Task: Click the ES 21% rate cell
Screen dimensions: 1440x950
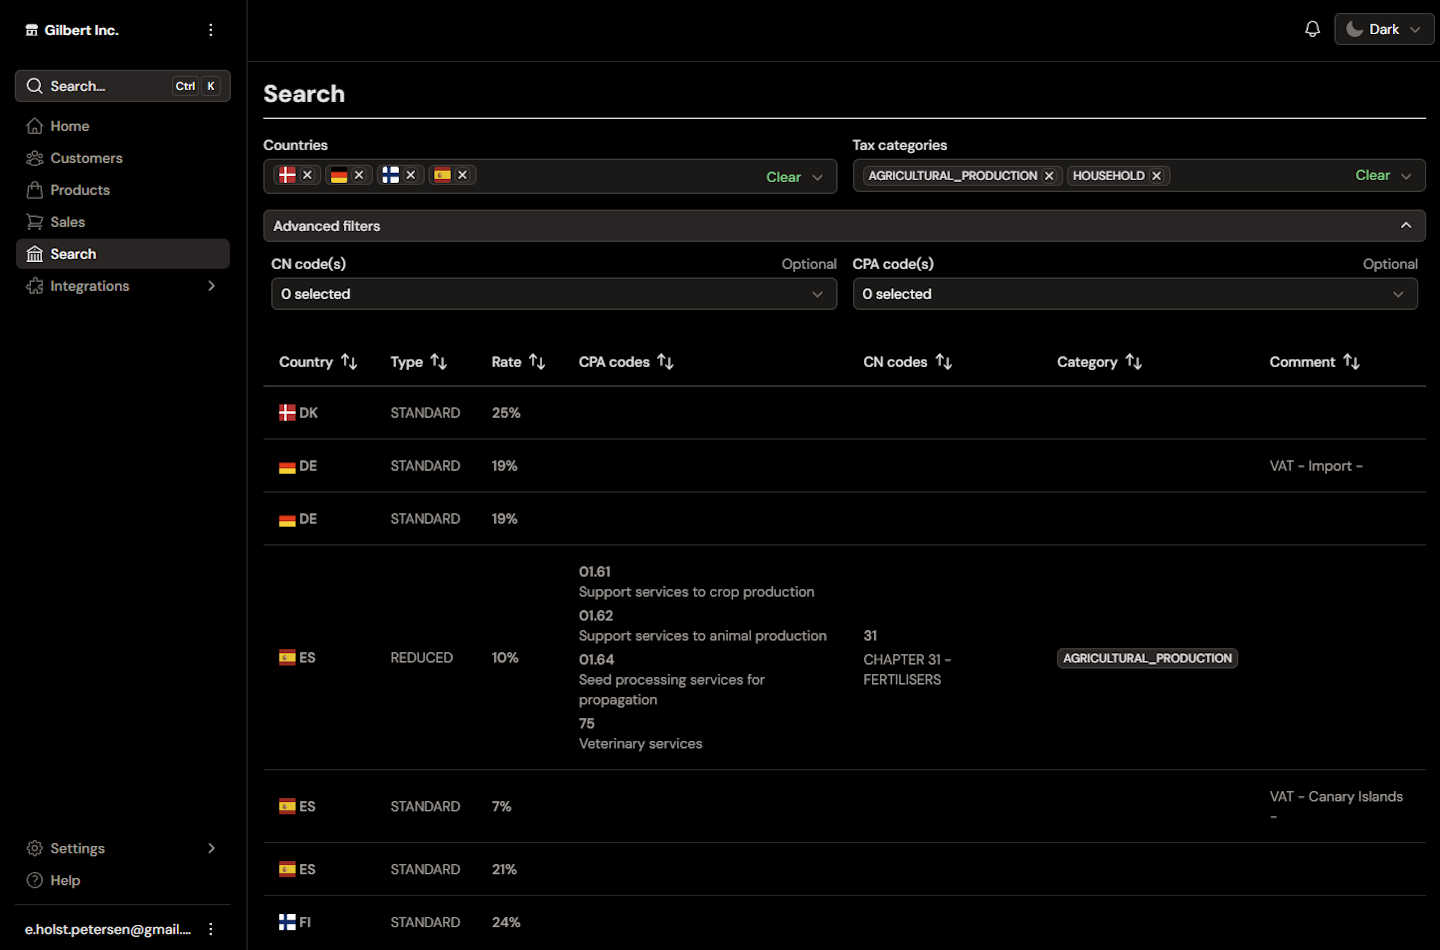Action: 504,870
